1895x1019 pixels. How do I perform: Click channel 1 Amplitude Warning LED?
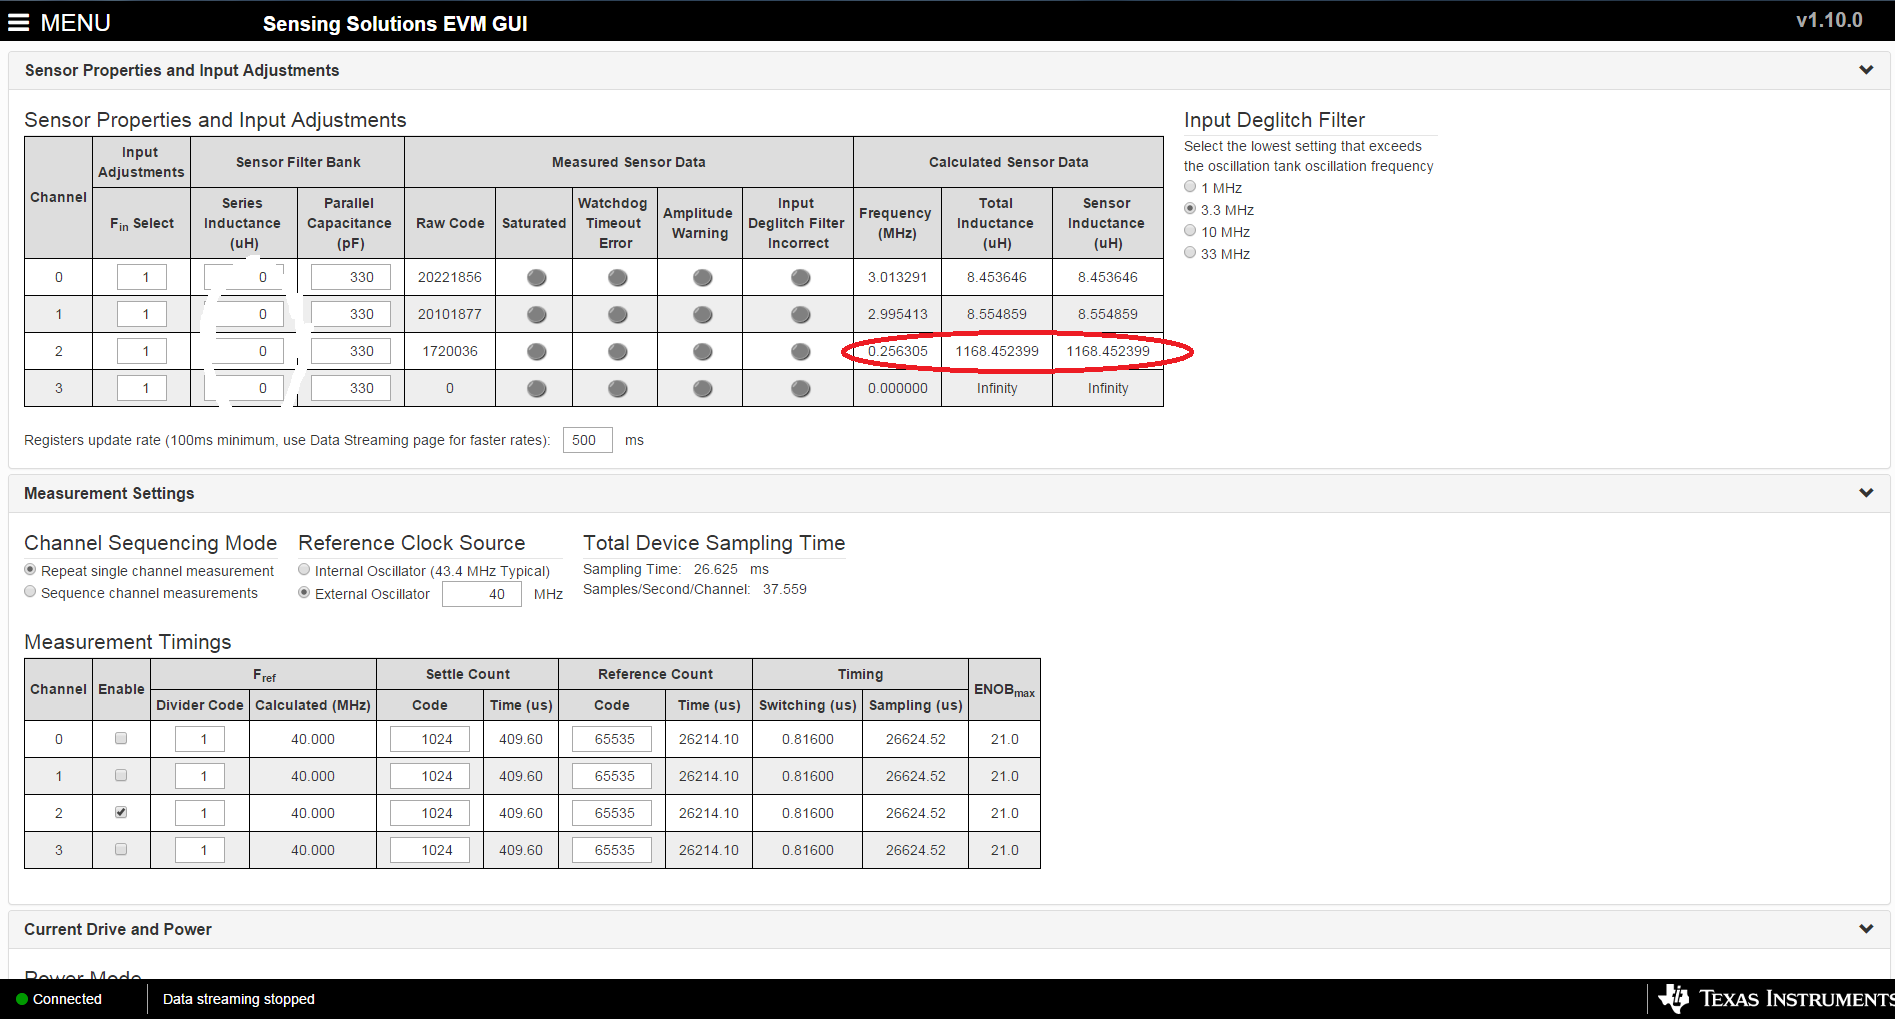pos(703,315)
